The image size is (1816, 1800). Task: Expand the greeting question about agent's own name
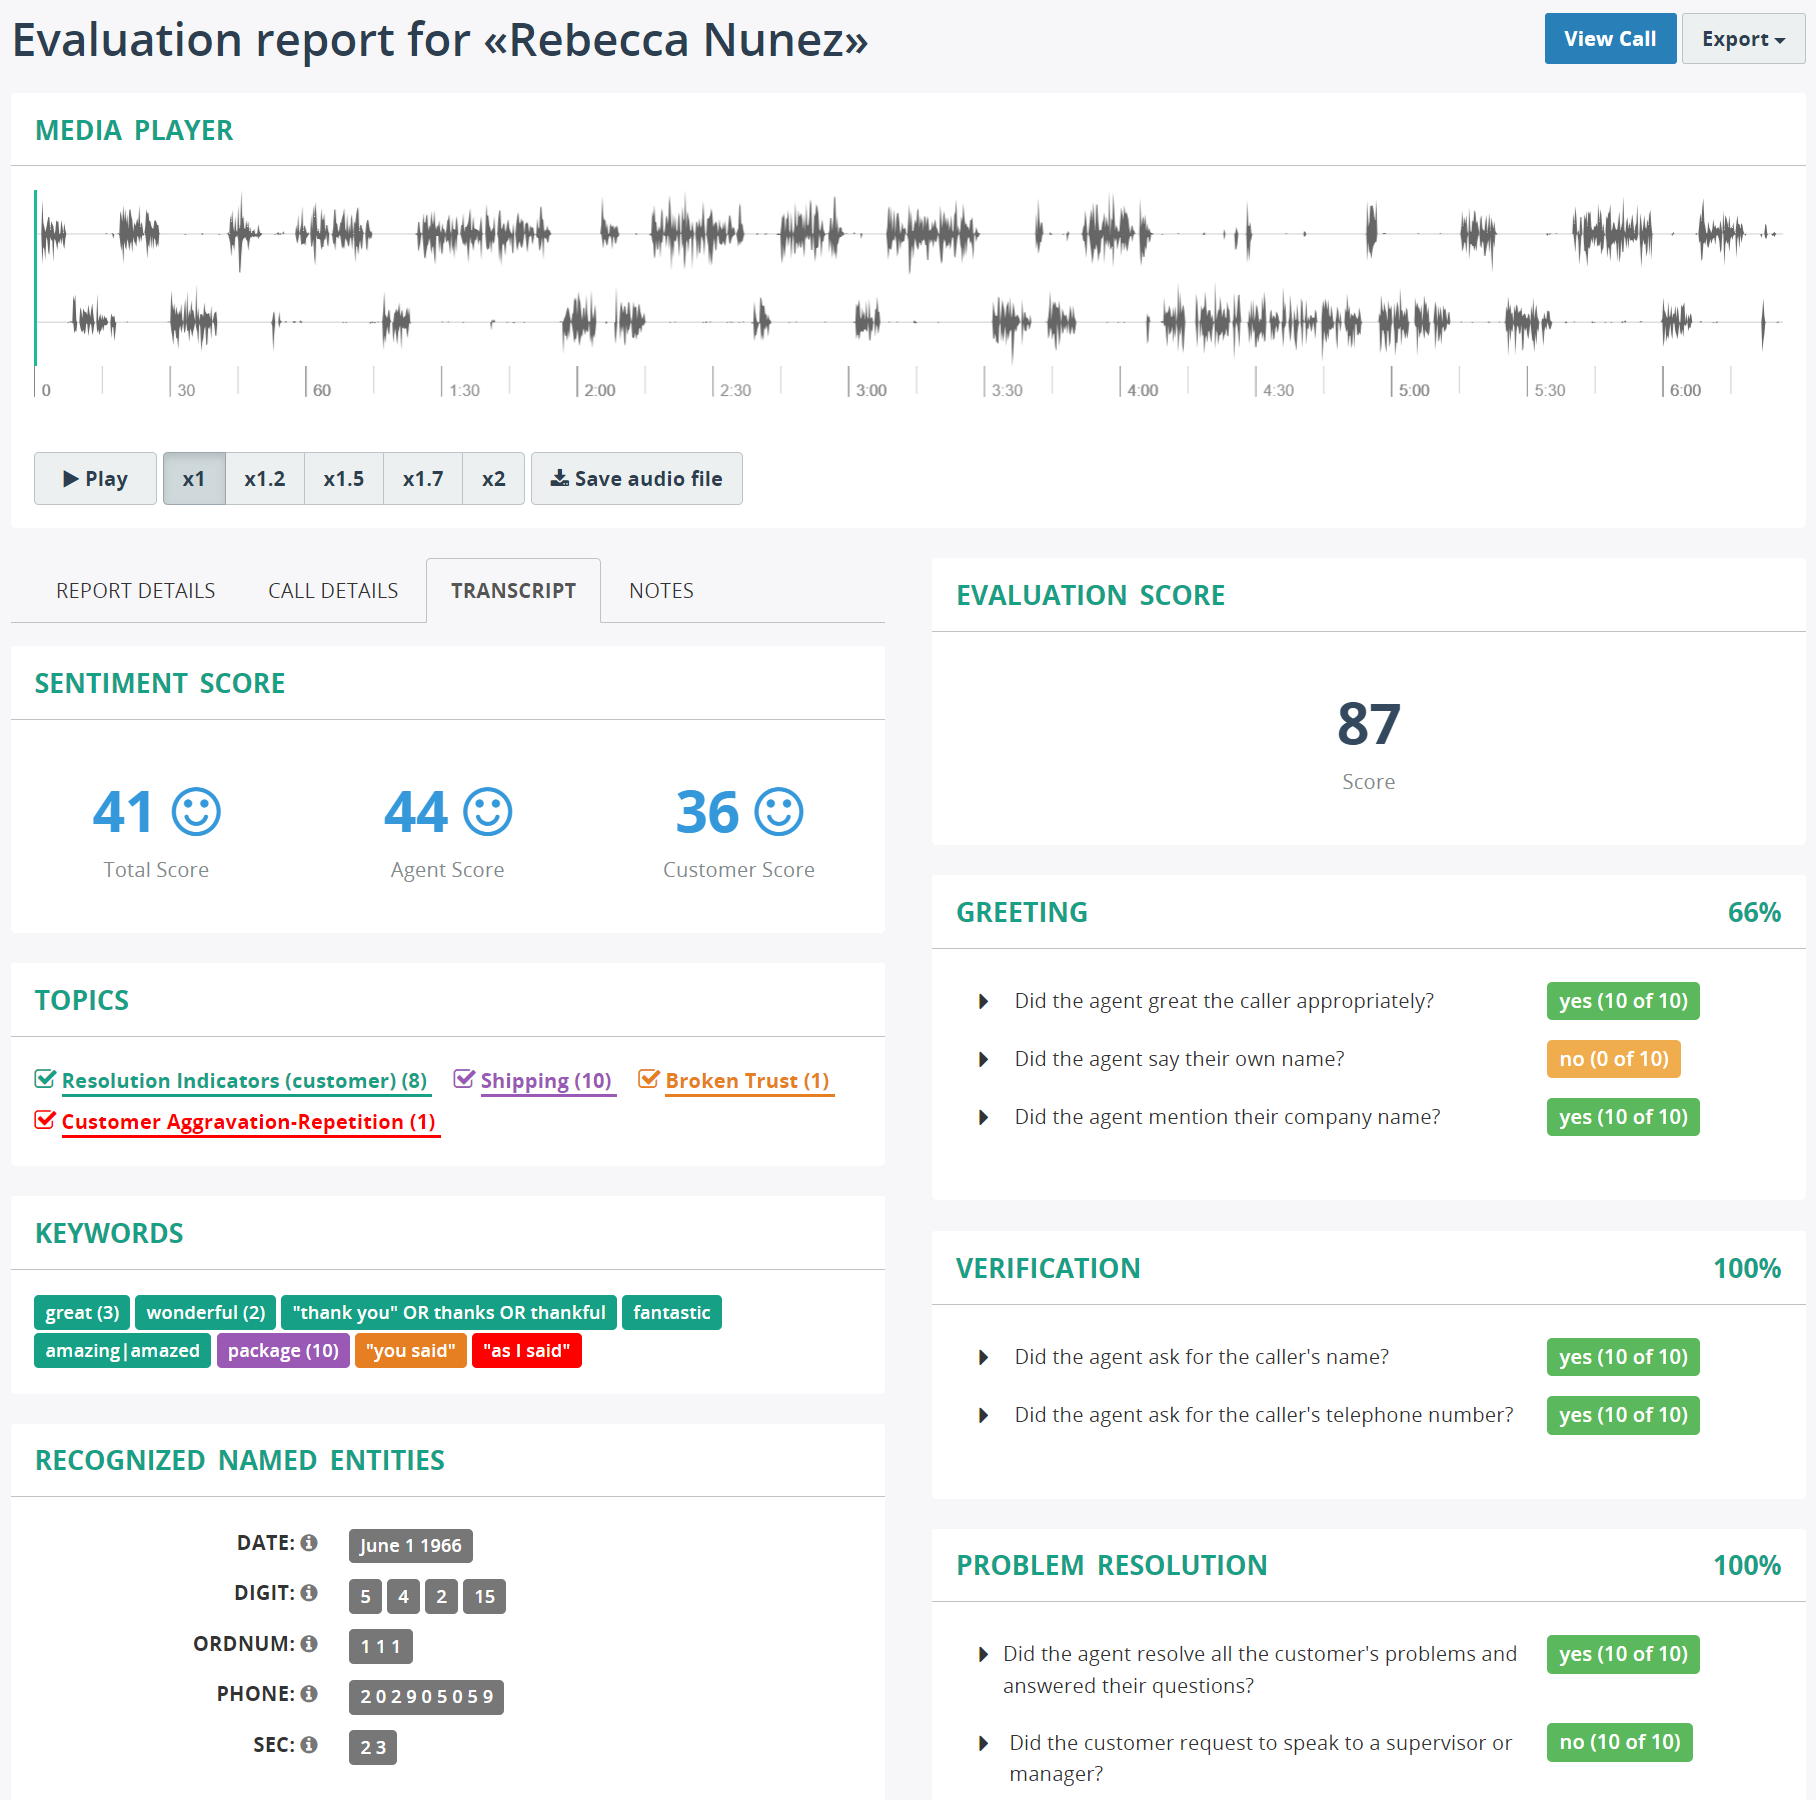[x=982, y=1058]
